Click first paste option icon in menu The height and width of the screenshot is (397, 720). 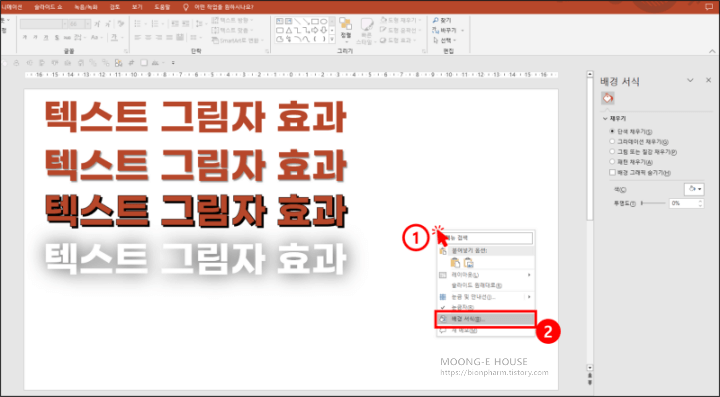coord(455,263)
